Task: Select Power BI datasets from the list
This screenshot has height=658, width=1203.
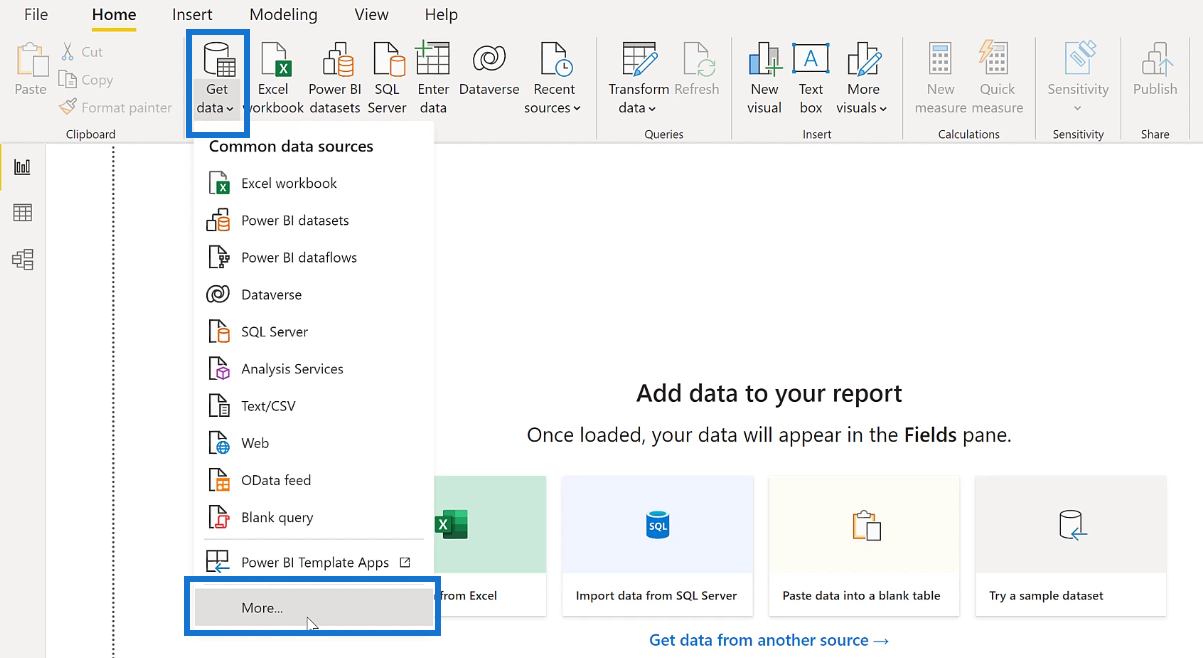Action: tap(314, 220)
